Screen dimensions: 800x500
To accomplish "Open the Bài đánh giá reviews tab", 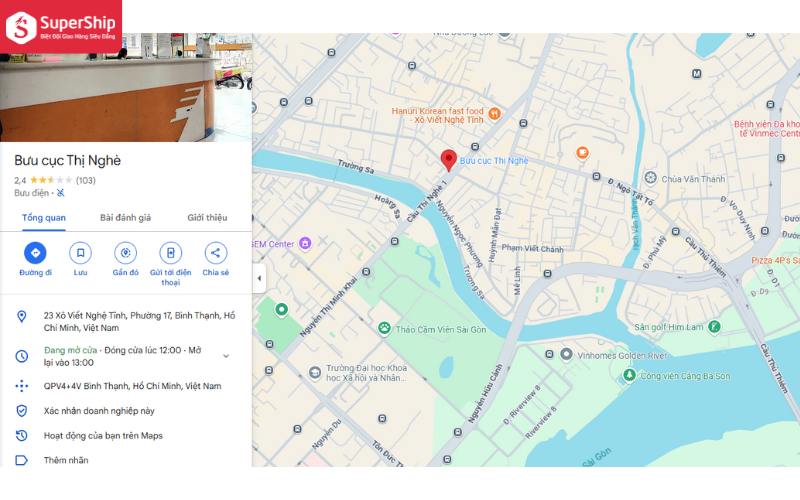I will coord(126,218).
